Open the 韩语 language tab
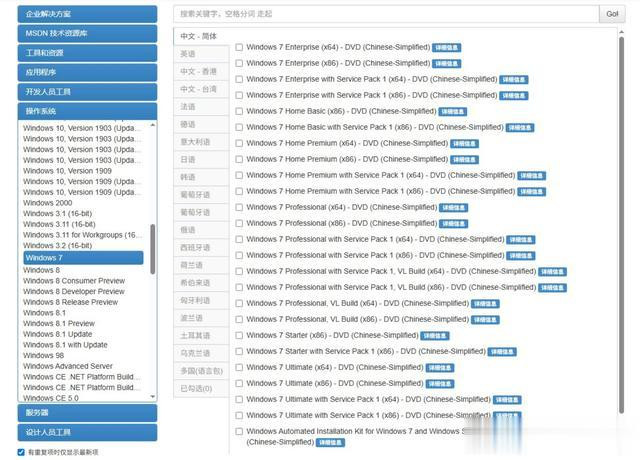 (x=201, y=177)
